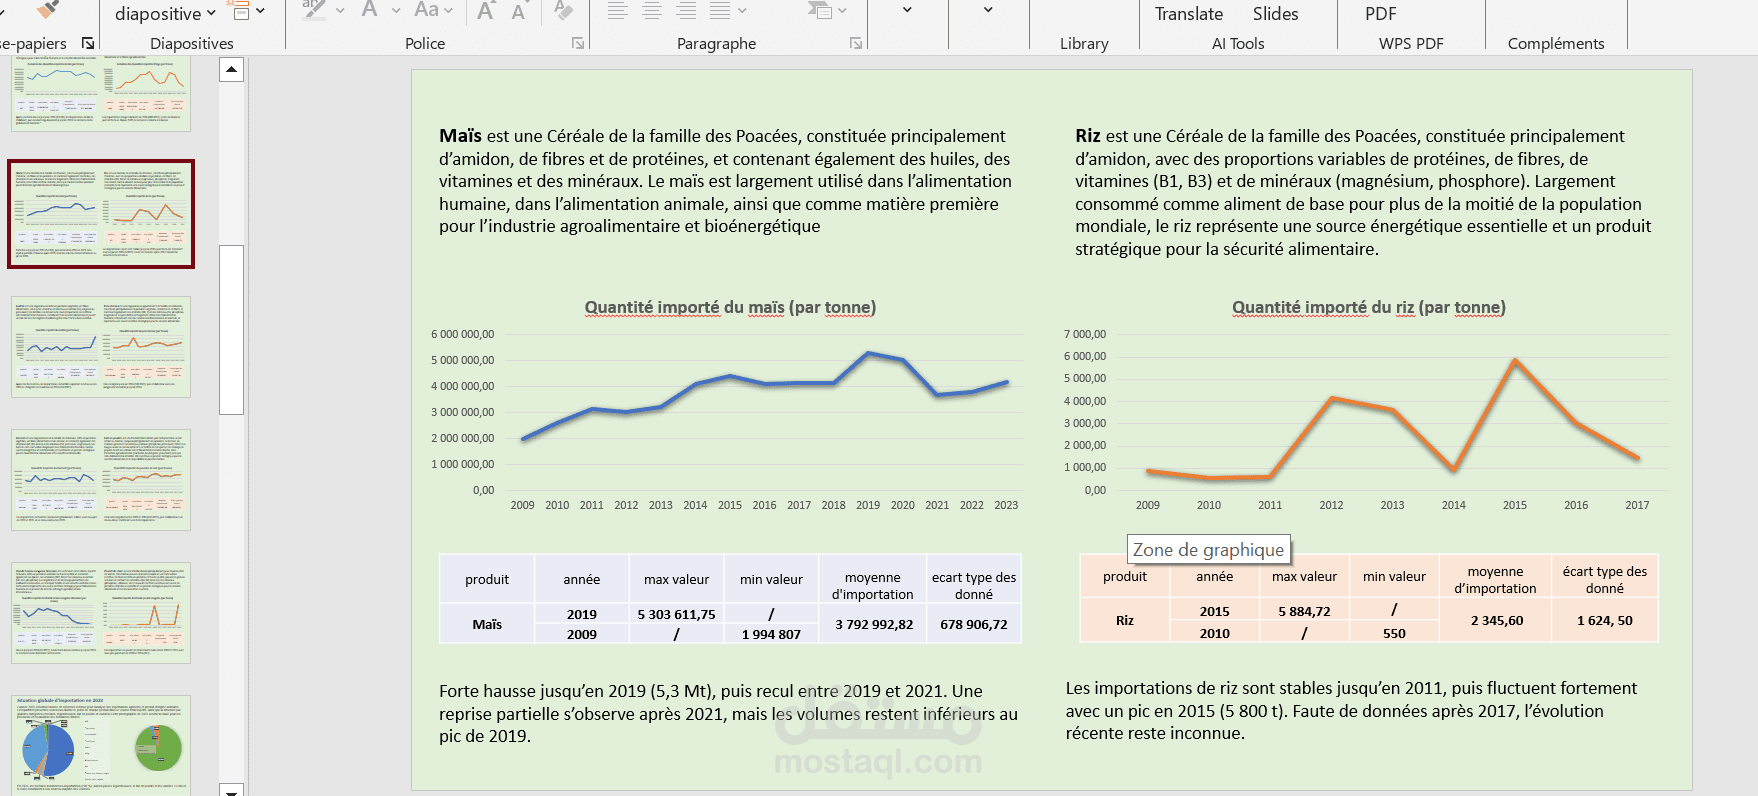The height and width of the screenshot is (796, 1758).
Task: Click the chart title 'Quantité importé du riz (par tonne)'
Action: coord(1368,307)
